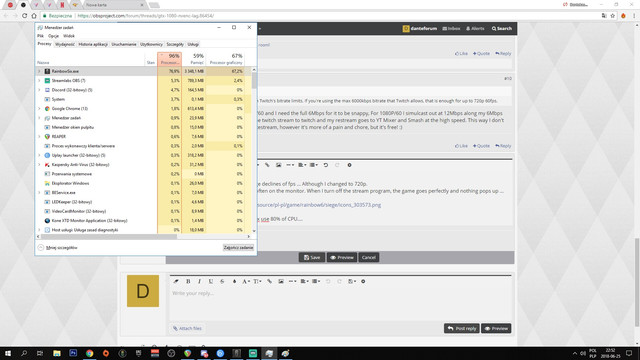Select the Kone XTD Monitor Application icon

[47, 220]
